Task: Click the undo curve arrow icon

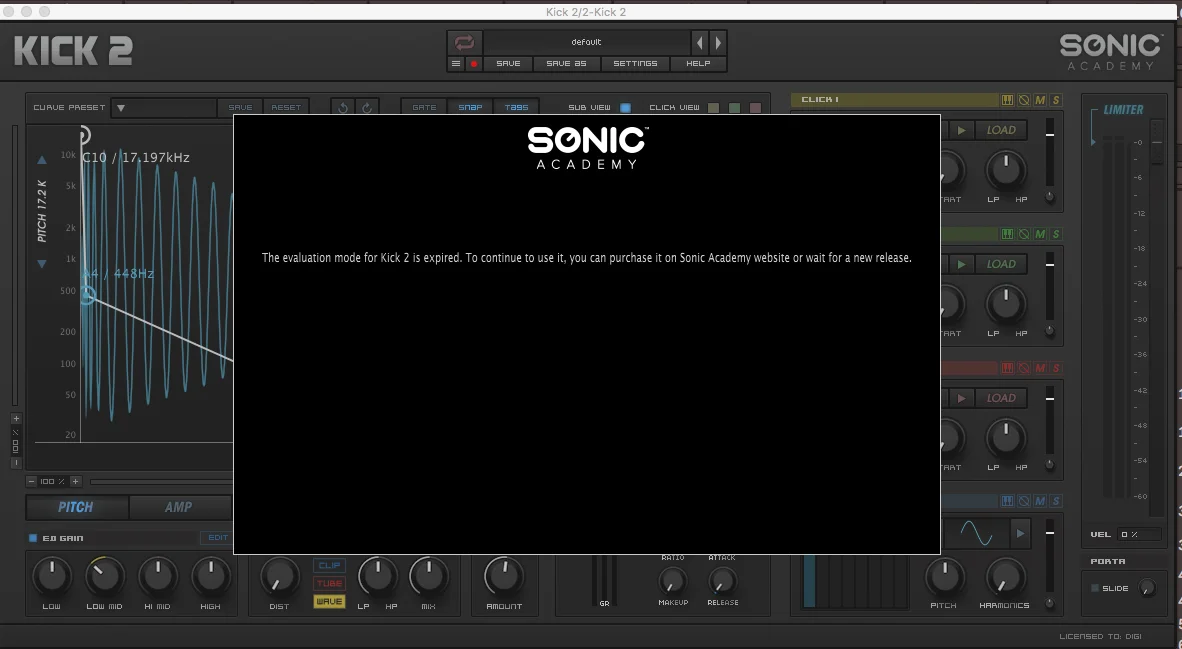Action: [342, 108]
